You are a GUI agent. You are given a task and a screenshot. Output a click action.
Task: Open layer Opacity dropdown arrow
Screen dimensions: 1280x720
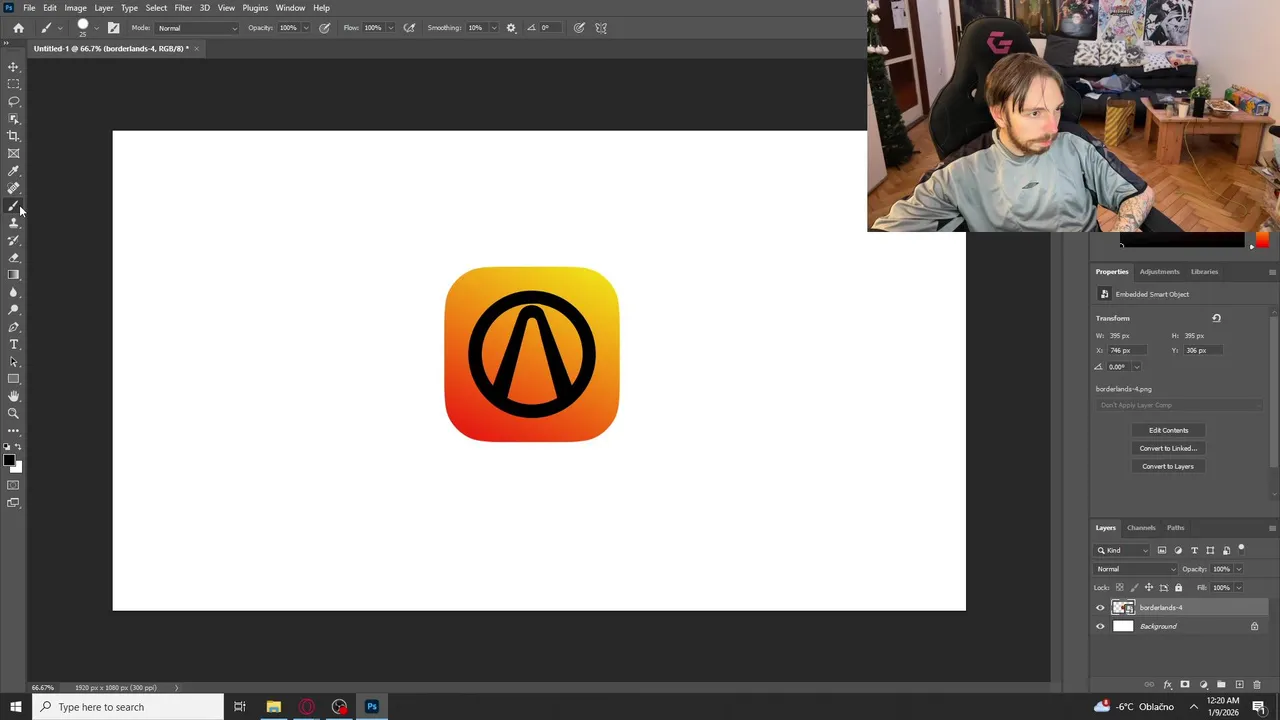[x=1238, y=569]
